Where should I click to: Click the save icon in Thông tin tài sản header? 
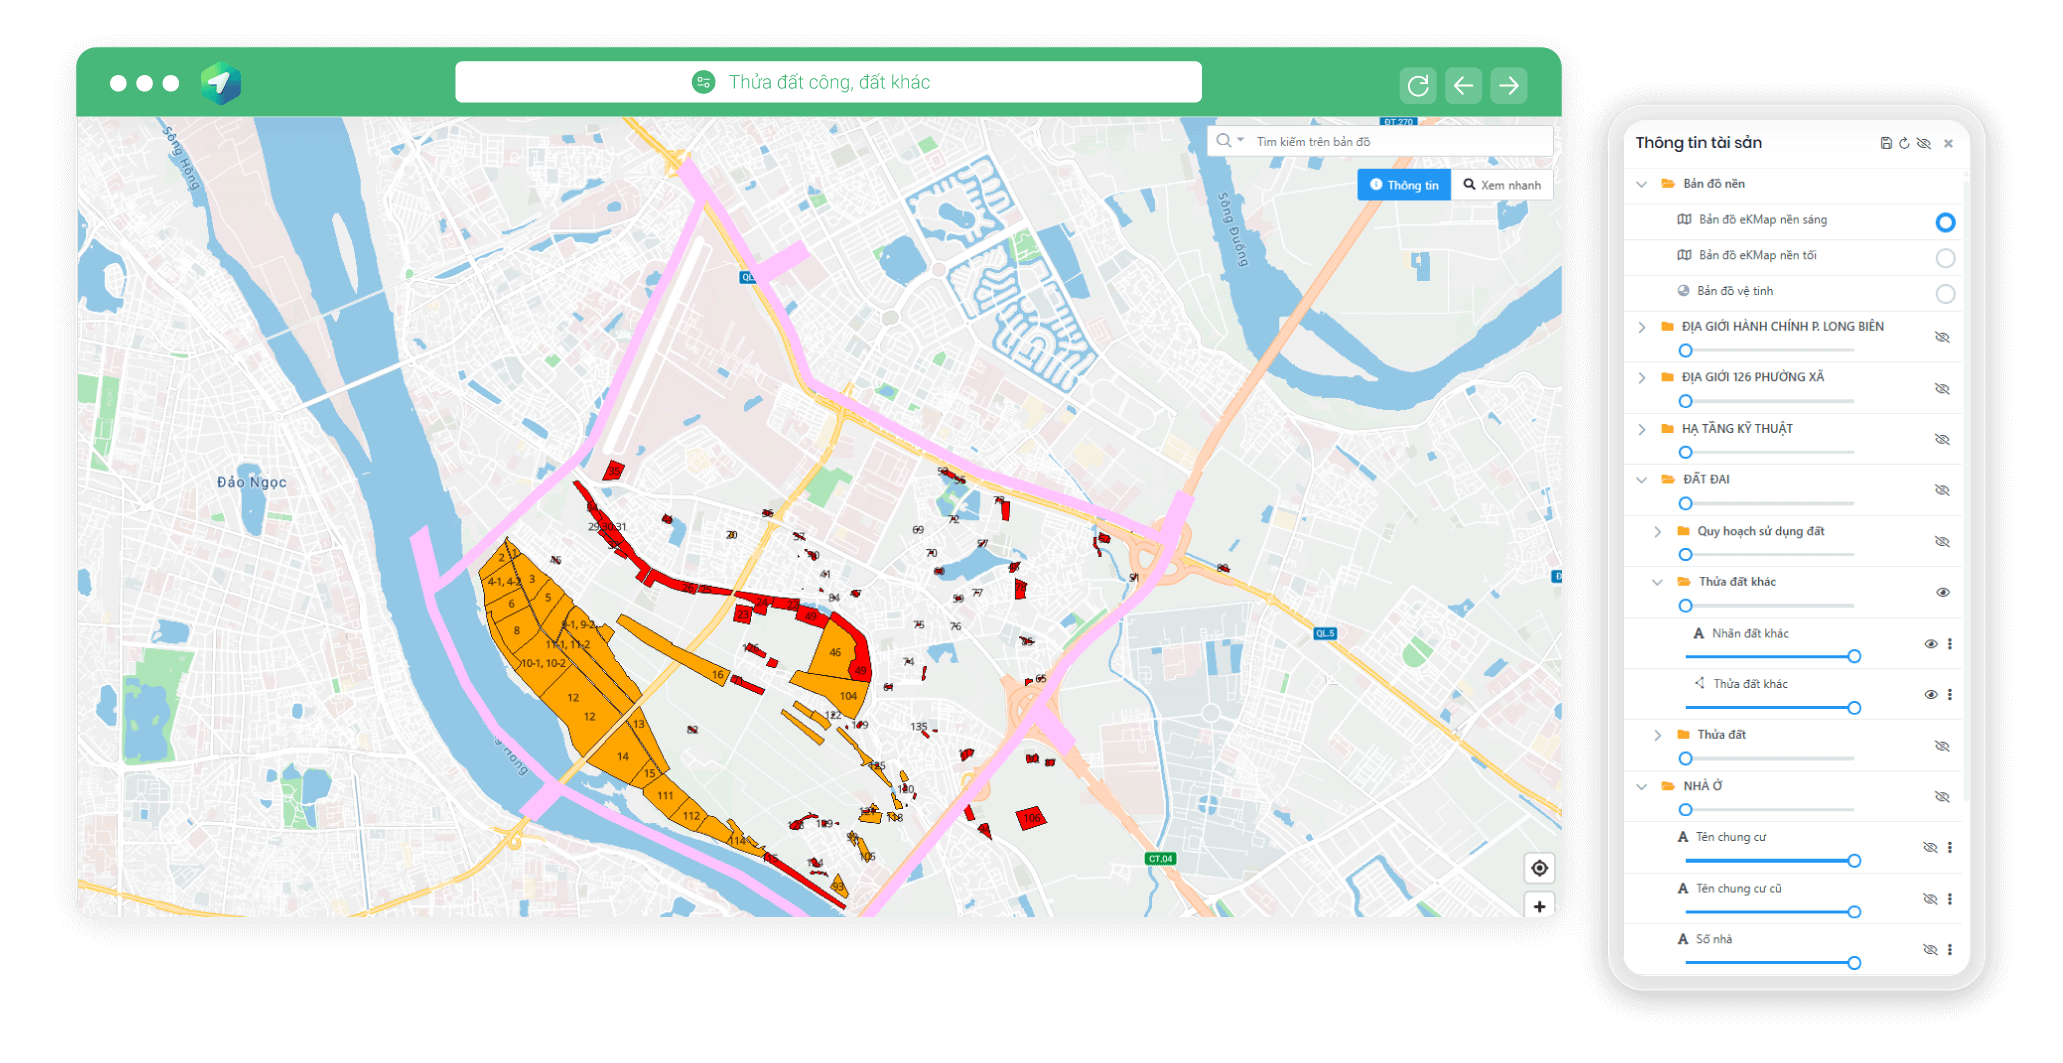pyautogui.click(x=1886, y=143)
